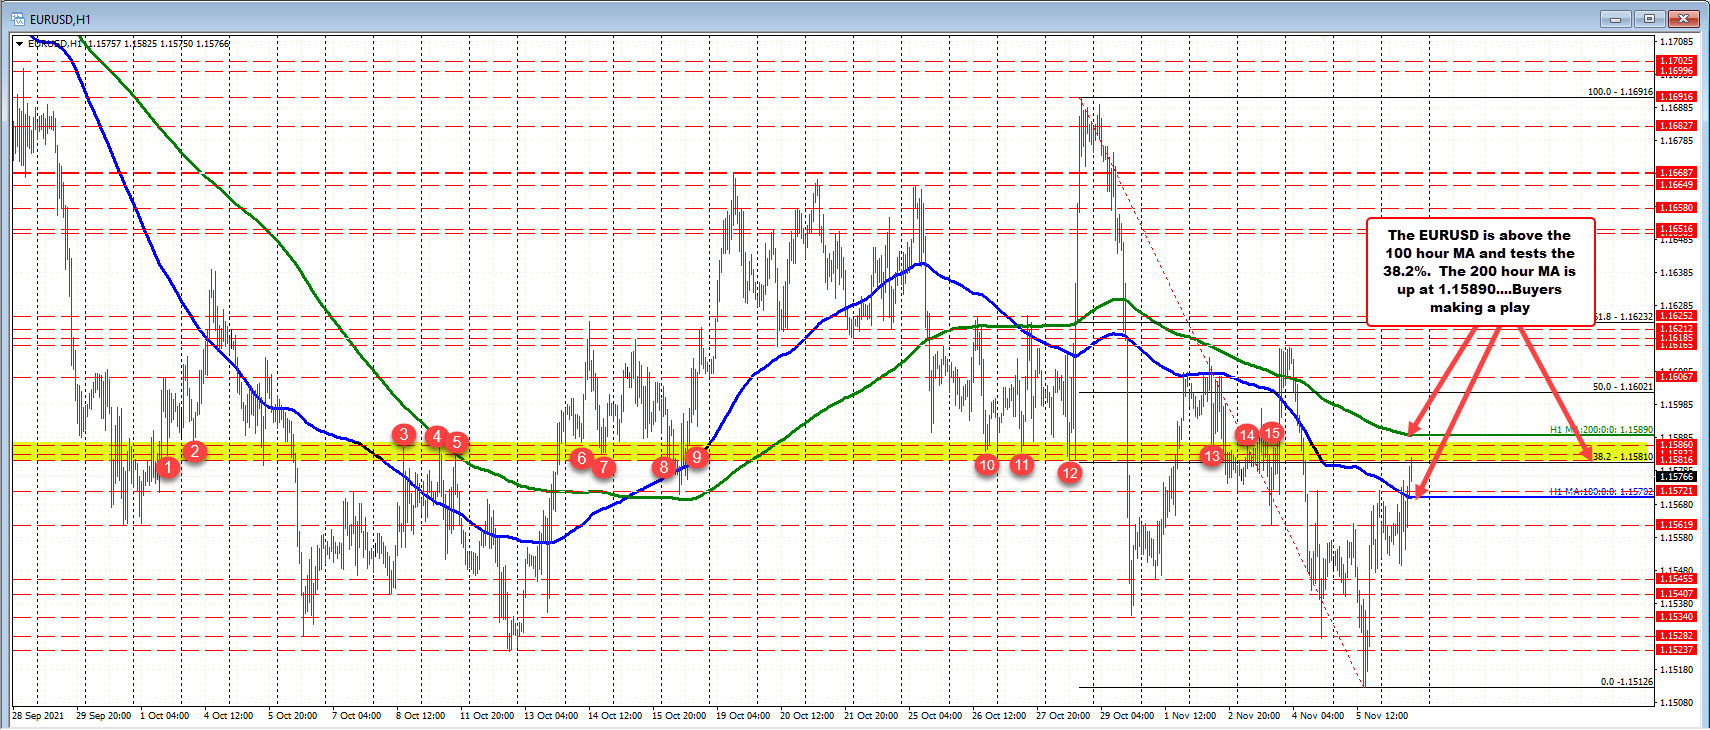The height and width of the screenshot is (730, 1710).
Task: Click the '19 Oct 04:00' time axis label
Action: (743, 716)
